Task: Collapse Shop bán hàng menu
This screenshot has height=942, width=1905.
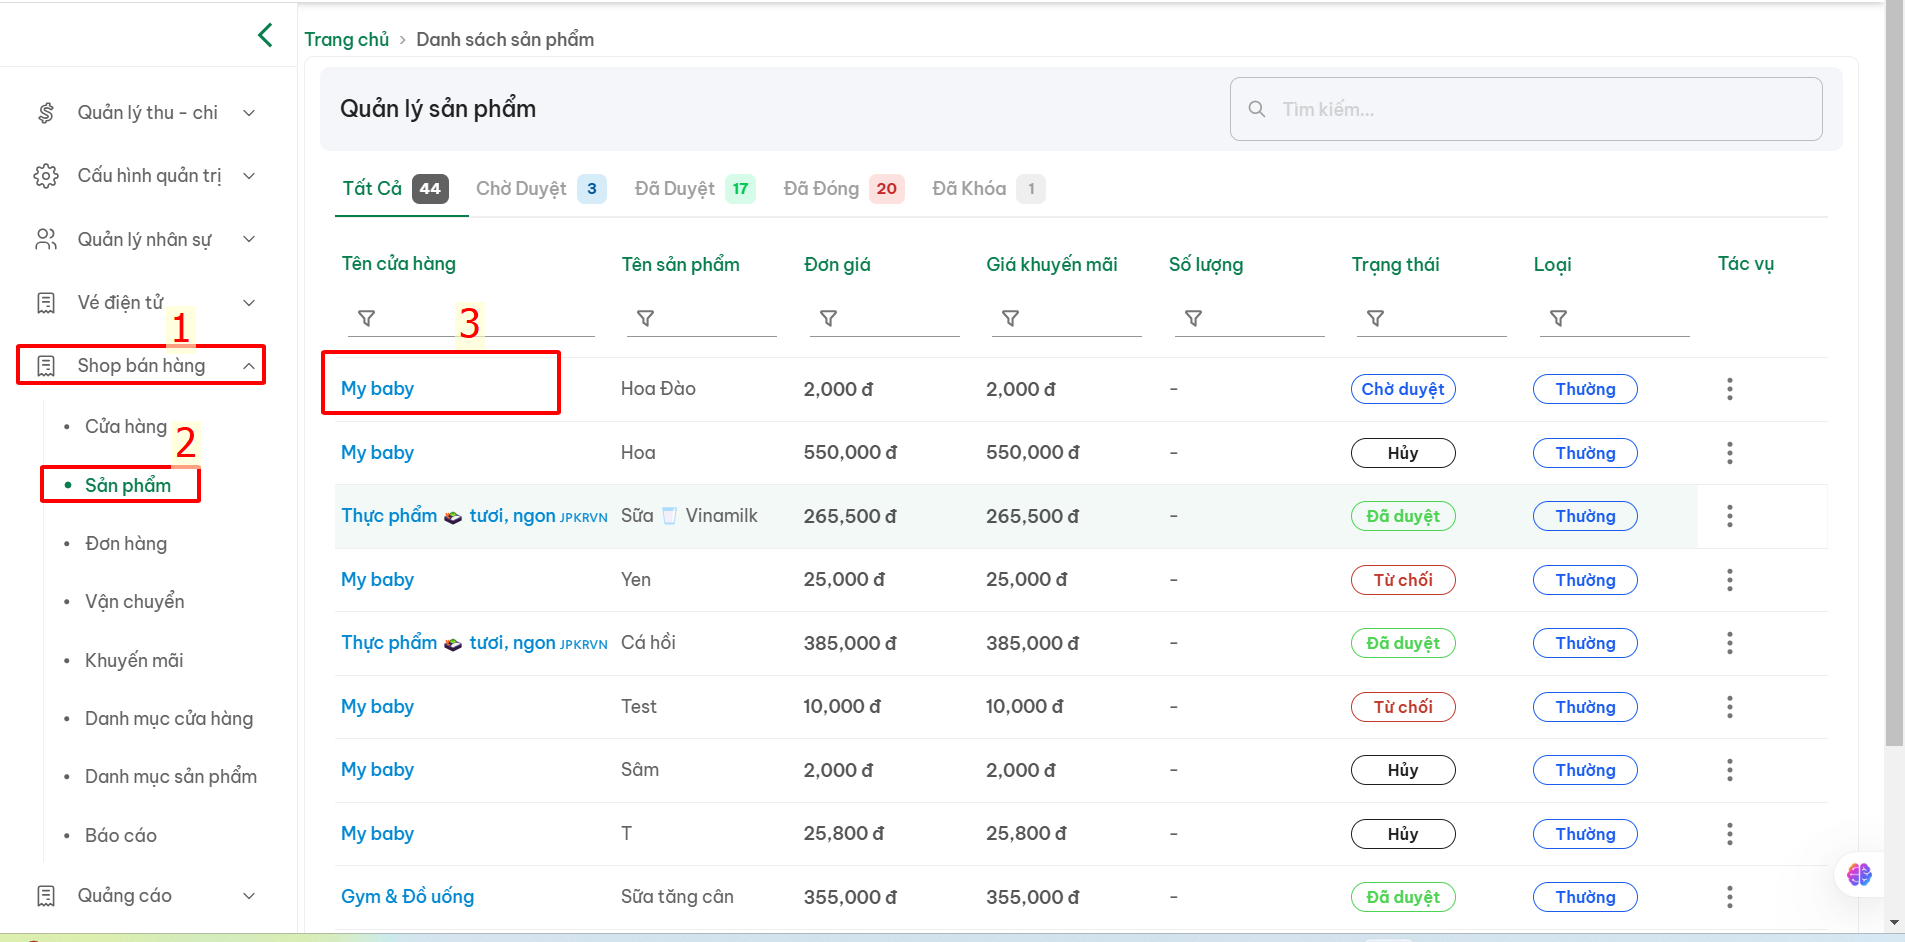Action: (x=249, y=366)
